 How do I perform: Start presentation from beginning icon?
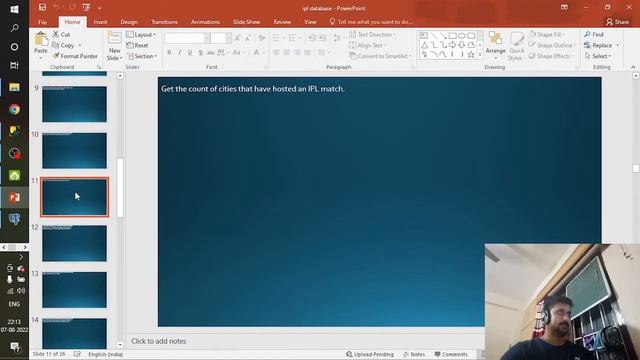86,7
